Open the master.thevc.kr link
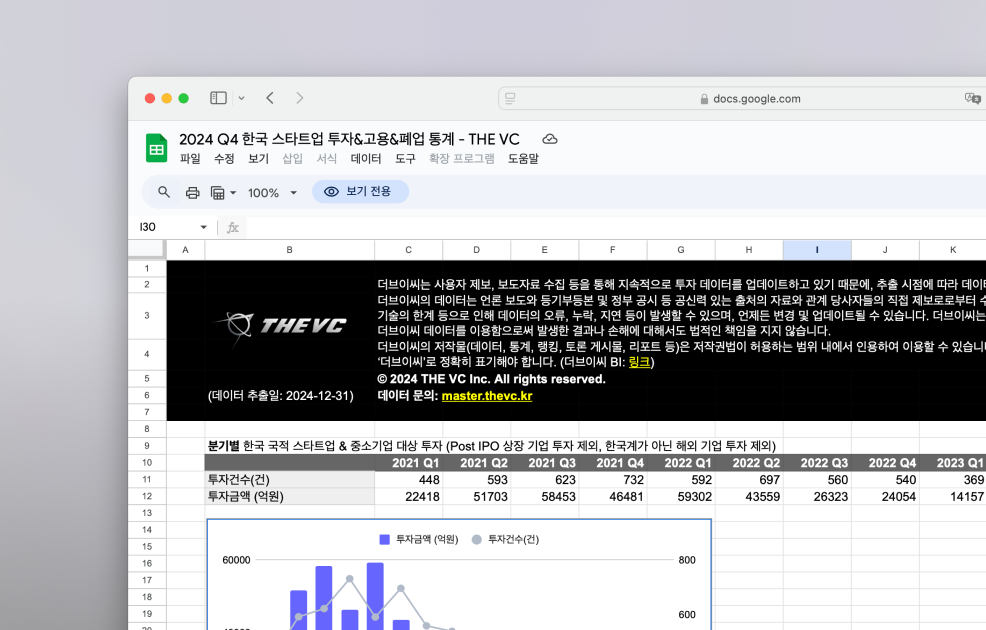 [x=486, y=396]
